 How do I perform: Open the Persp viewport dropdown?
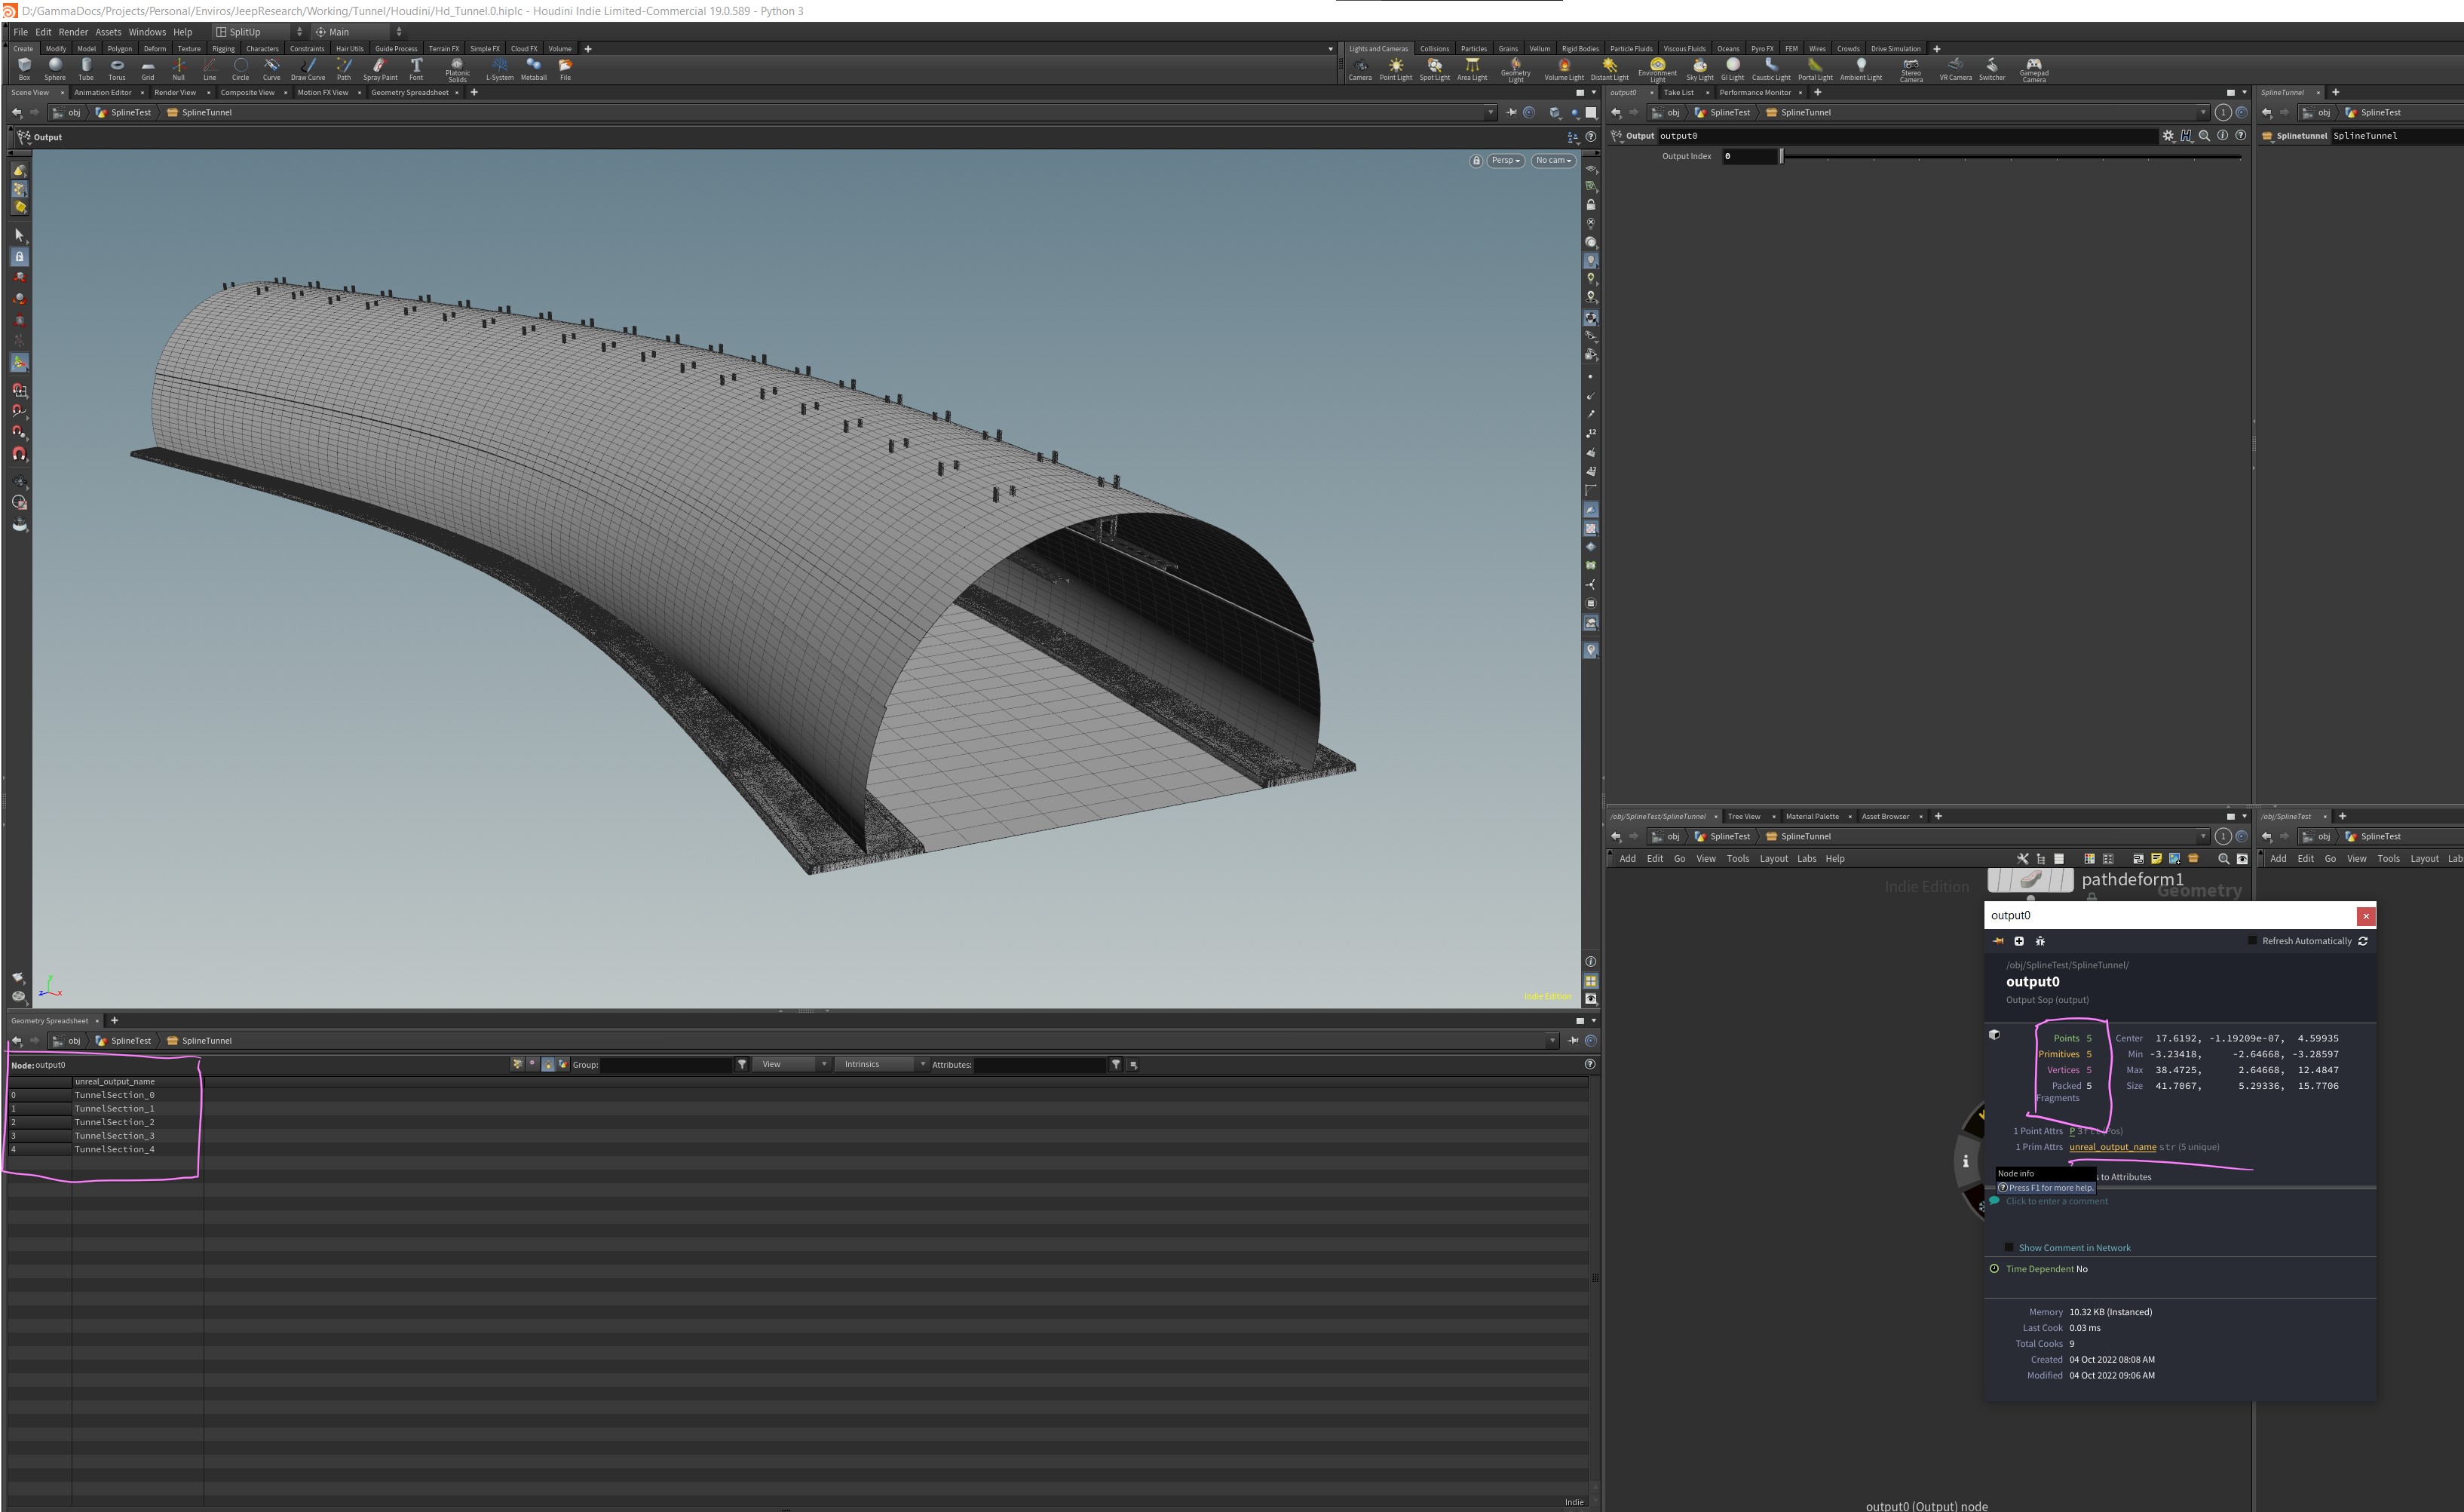pyautogui.click(x=1506, y=161)
